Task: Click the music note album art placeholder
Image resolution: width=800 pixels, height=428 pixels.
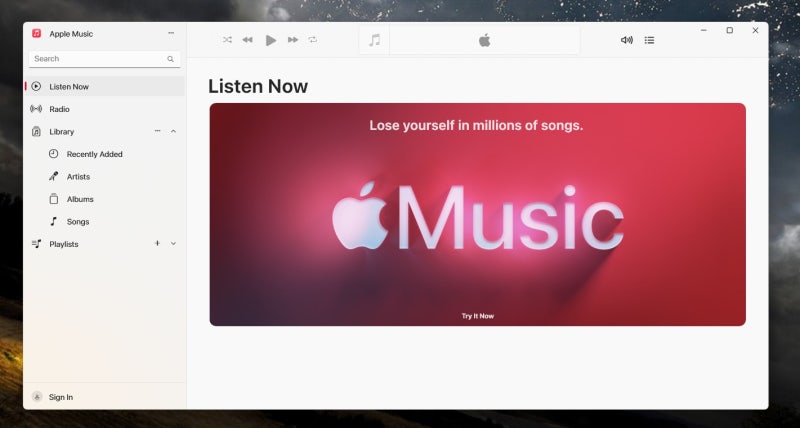Action: (x=374, y=40)
